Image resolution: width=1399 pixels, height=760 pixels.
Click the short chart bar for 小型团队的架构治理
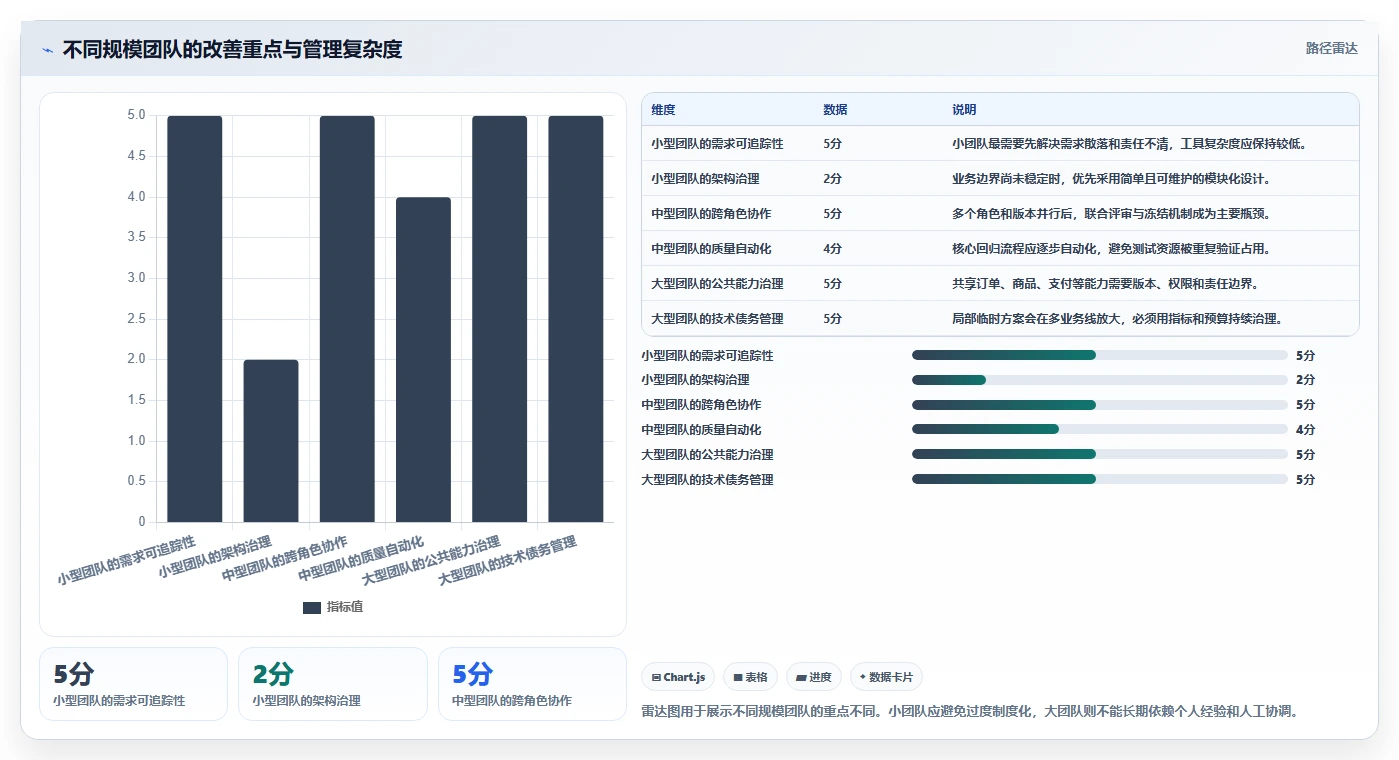coord(271,441)
